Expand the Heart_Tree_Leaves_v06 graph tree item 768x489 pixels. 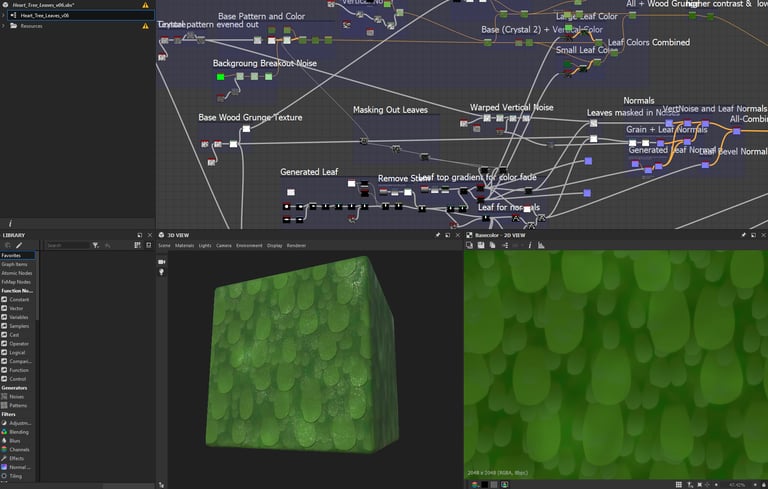point(4,15)
